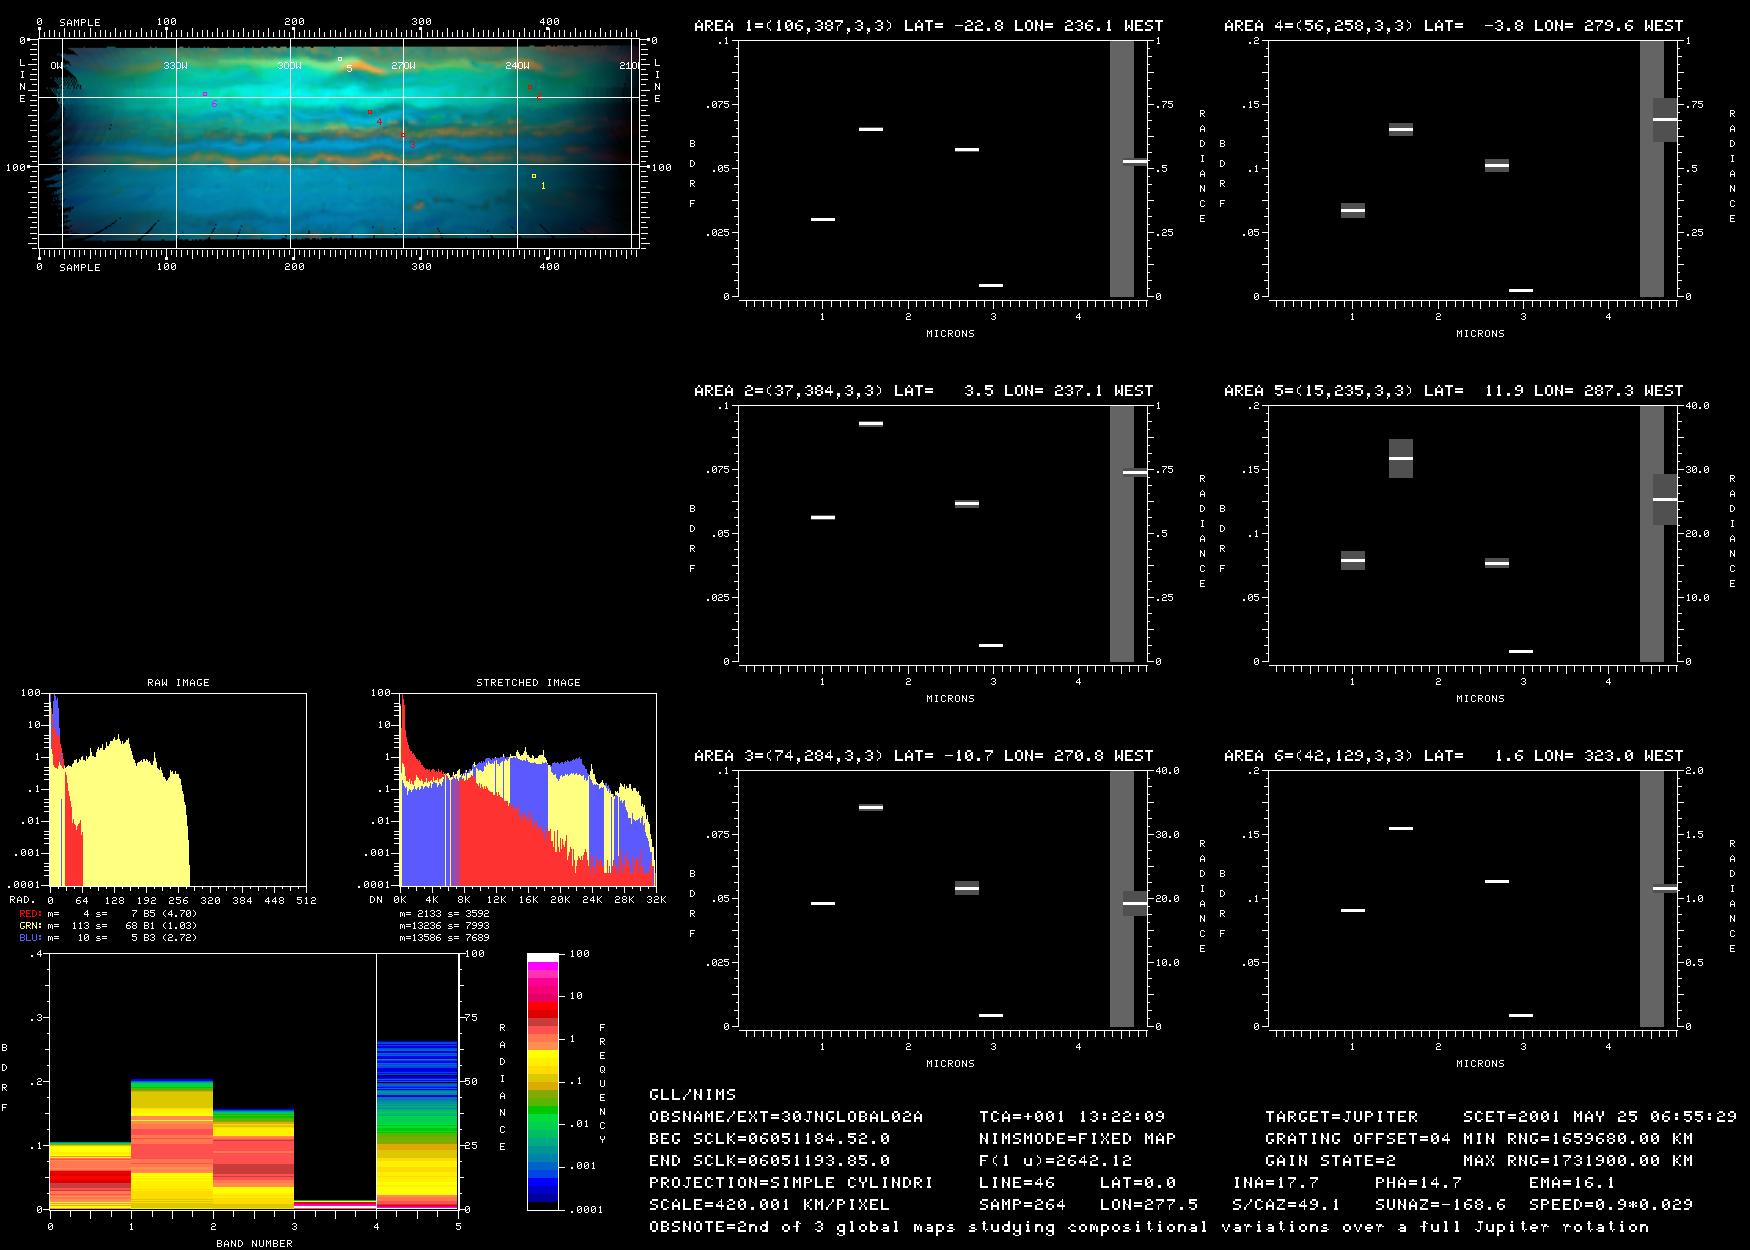Select the "TARGET=JUPITER" text
This screenshot has height=1250, width=1750.
tap(1341, 1117)
